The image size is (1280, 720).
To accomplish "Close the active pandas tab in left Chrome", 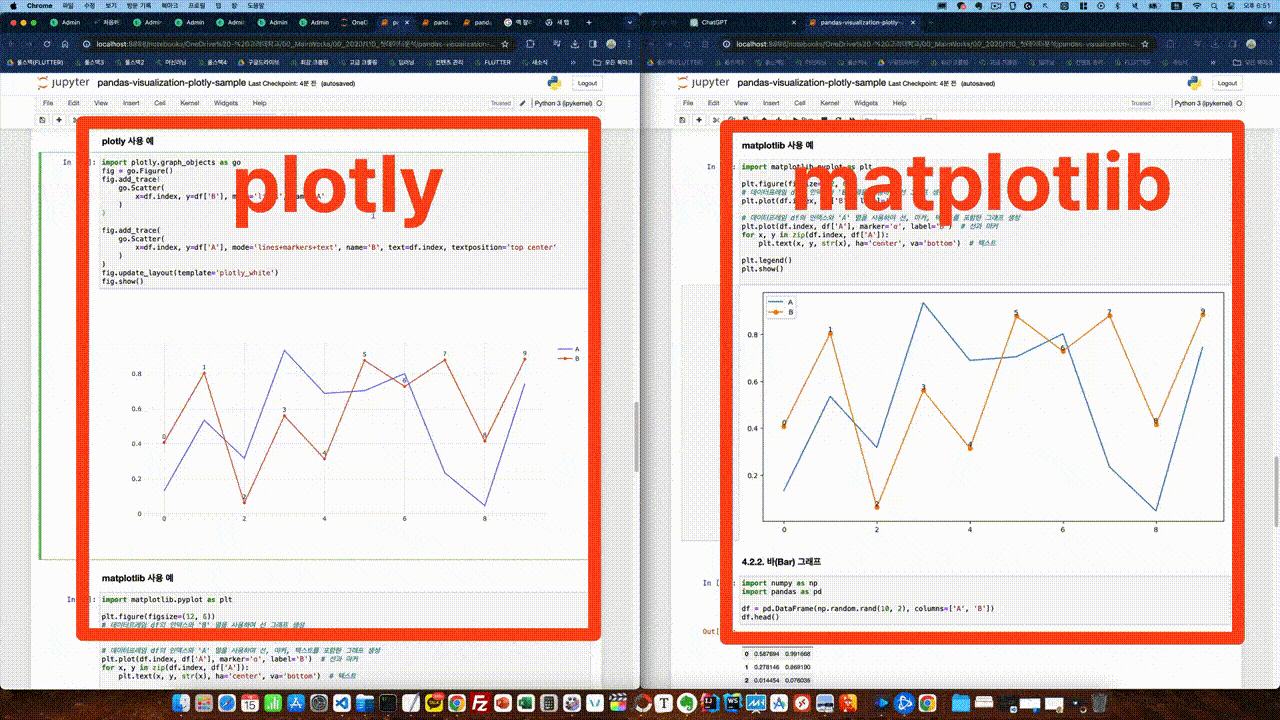I will tap(409, 22).
